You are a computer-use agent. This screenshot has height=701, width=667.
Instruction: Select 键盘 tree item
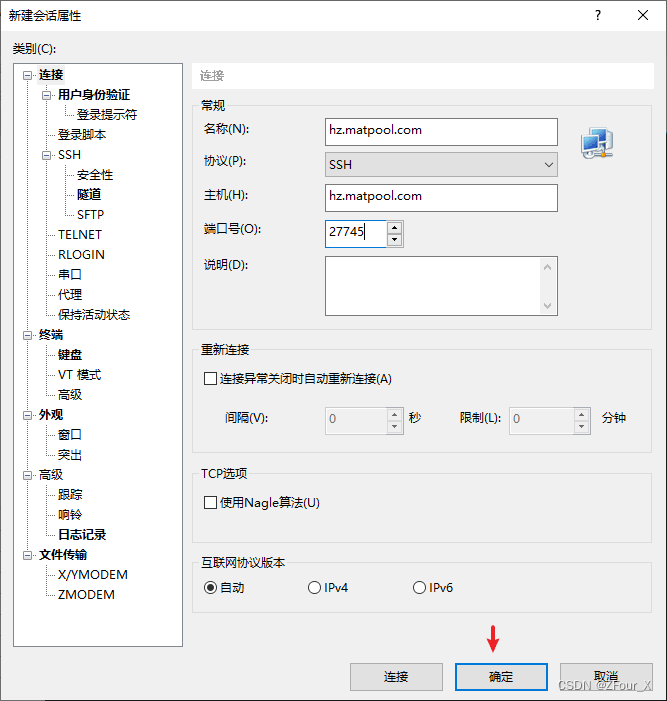70,355
